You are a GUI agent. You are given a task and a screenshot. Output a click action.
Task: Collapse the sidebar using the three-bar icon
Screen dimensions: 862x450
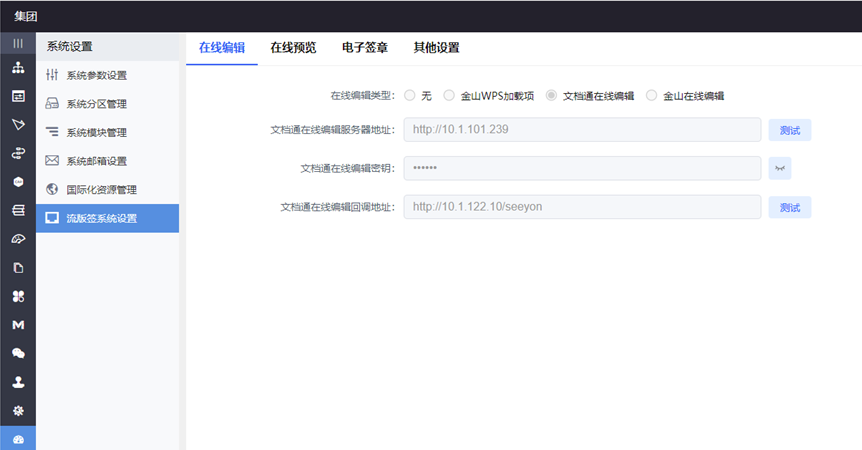click(17, 43)
